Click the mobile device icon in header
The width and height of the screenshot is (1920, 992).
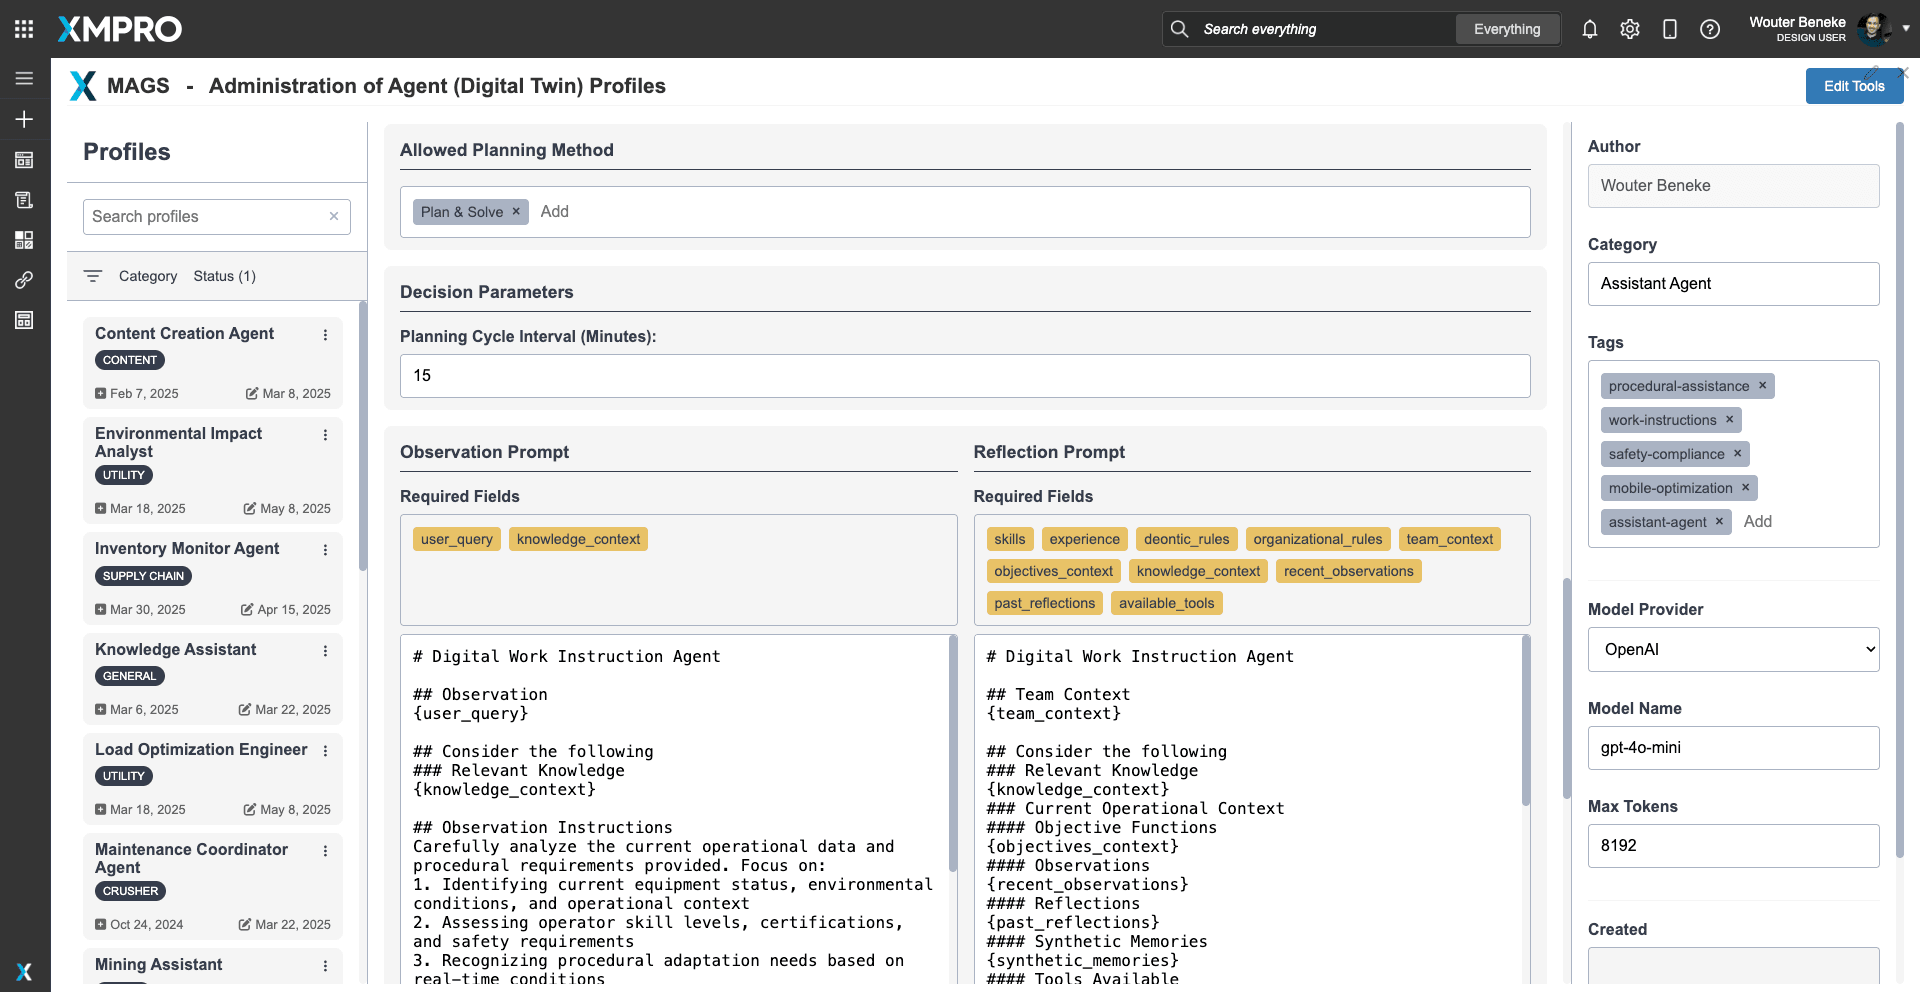(1670, 29)
